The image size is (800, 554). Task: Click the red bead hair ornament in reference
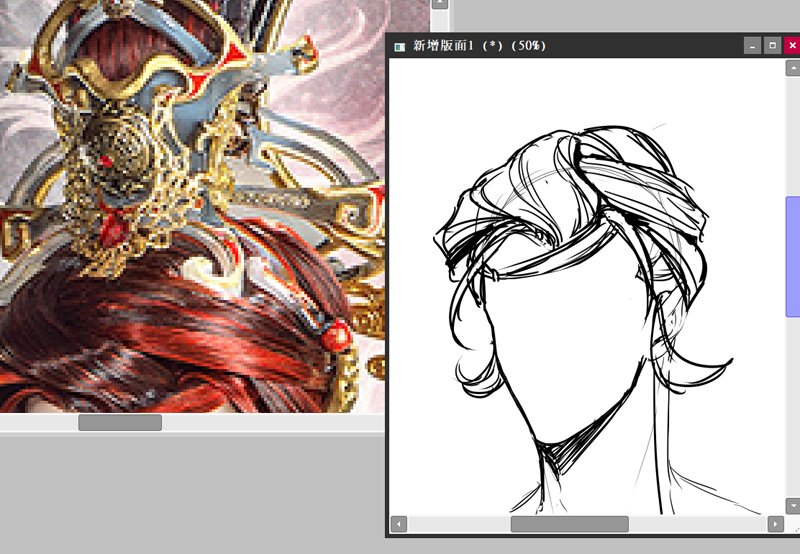[x=339, y=333]
